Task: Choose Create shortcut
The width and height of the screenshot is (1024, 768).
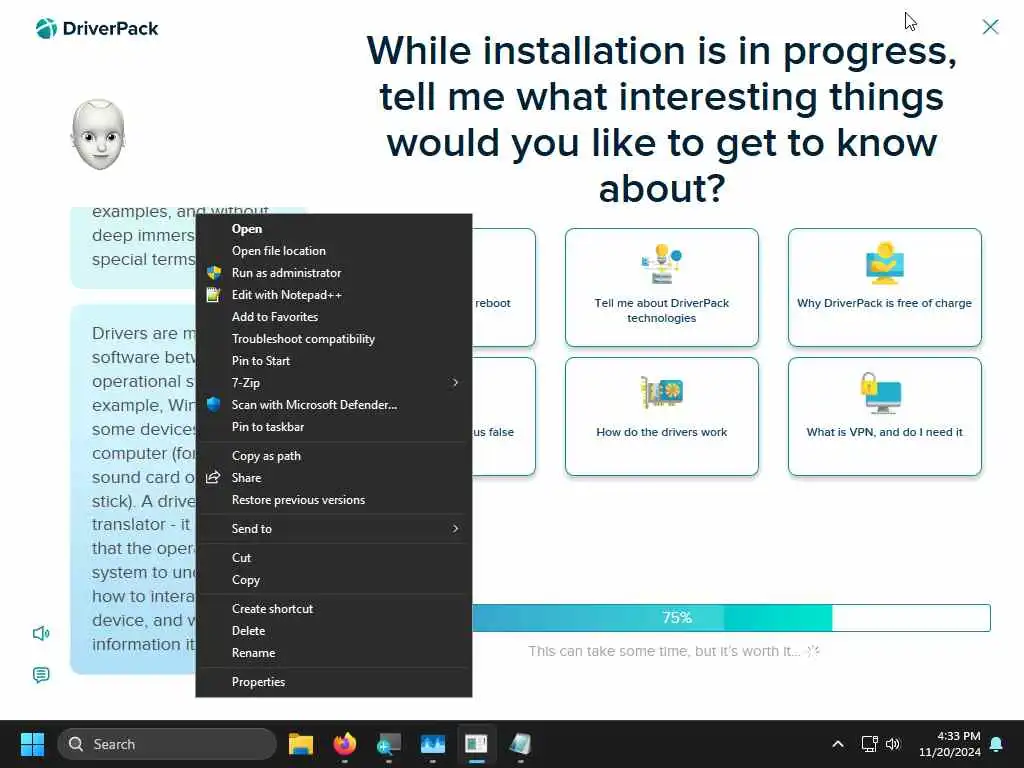Action: pyautogui.click(x=334, y=609)
